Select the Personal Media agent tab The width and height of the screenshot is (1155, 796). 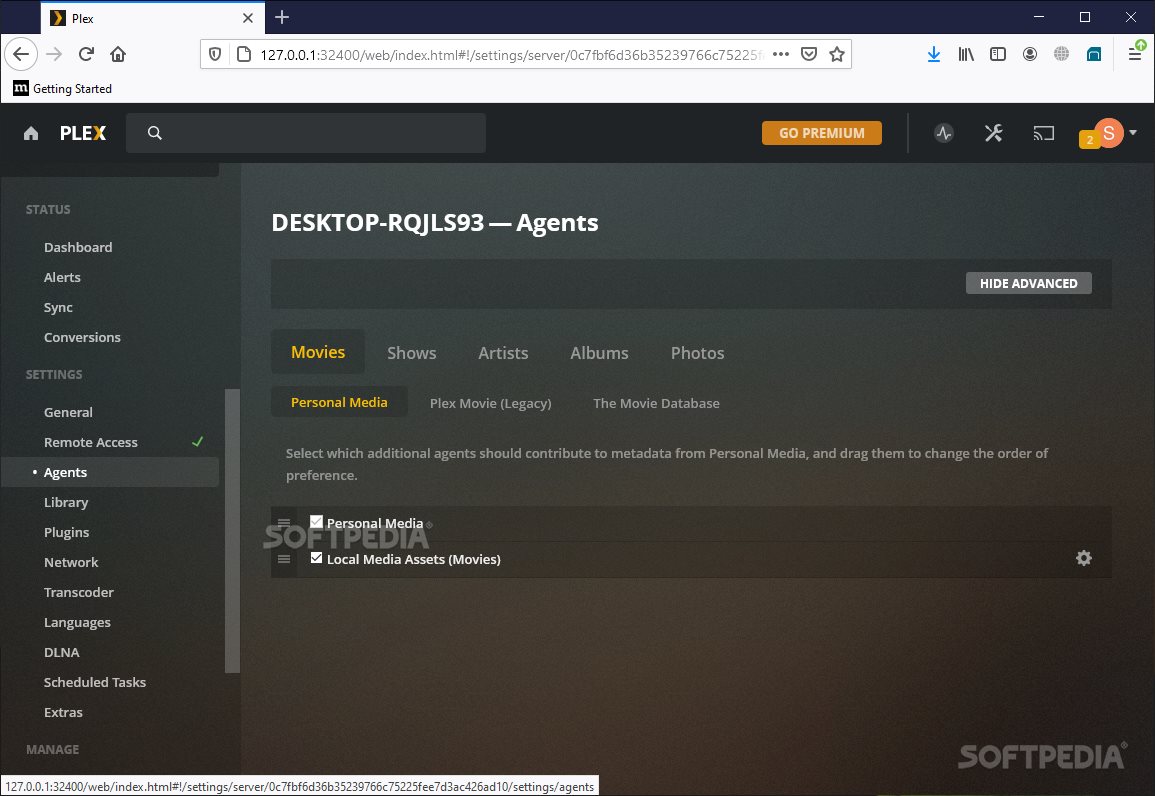(x=339, y=402)
